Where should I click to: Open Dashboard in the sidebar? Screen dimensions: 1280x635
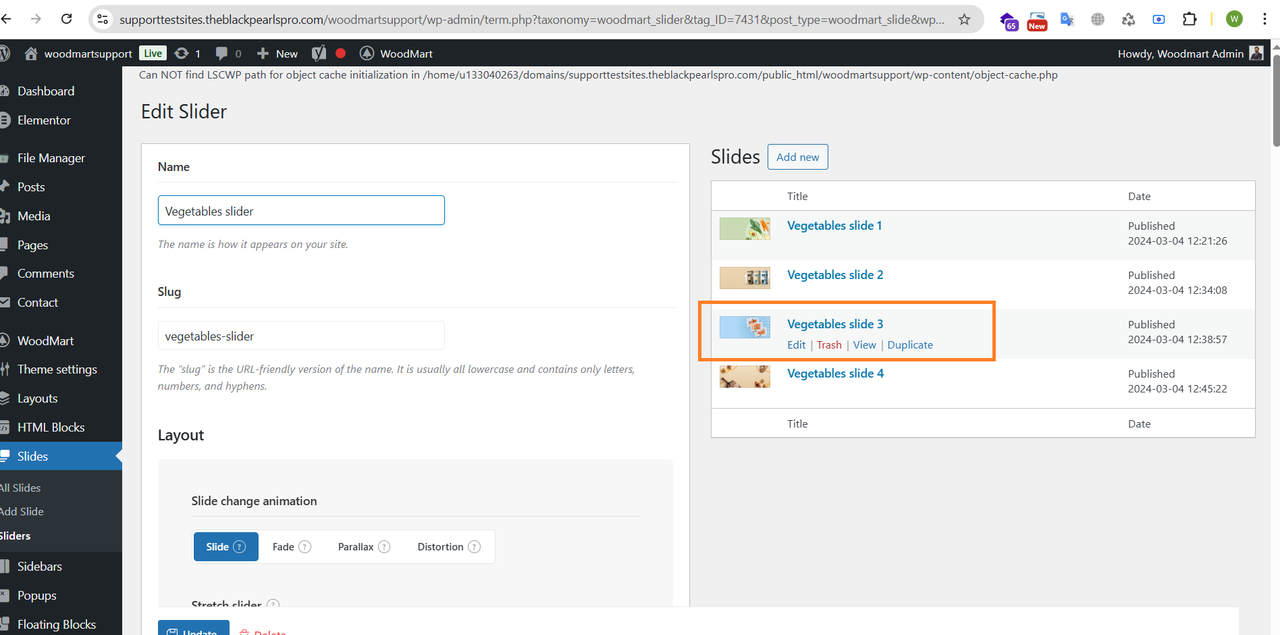pos(45,91)
